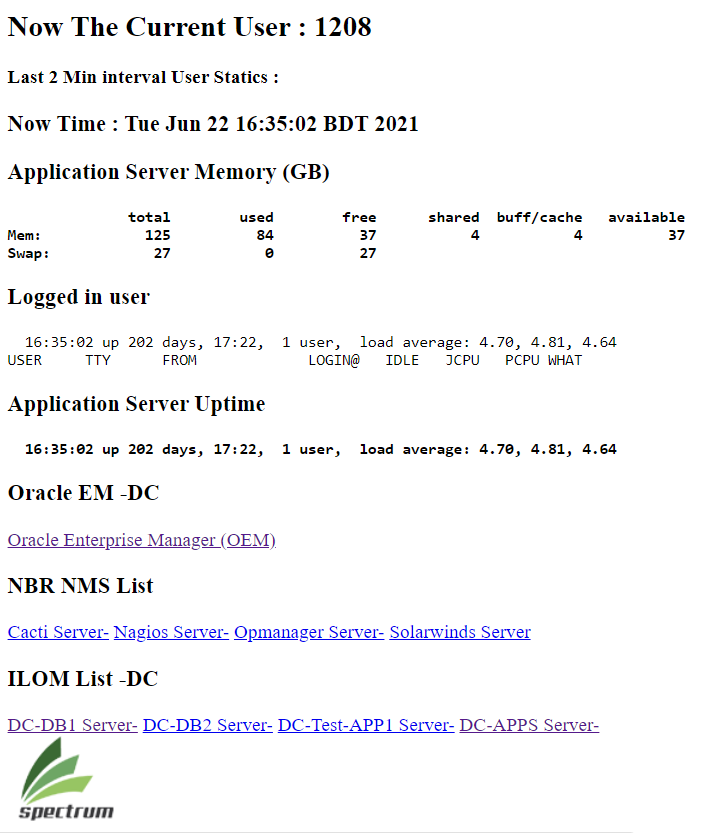The height and width of the screenshot is (833, 721).
Task: Open the Solarwinds Server link
Action: [460, 632]
